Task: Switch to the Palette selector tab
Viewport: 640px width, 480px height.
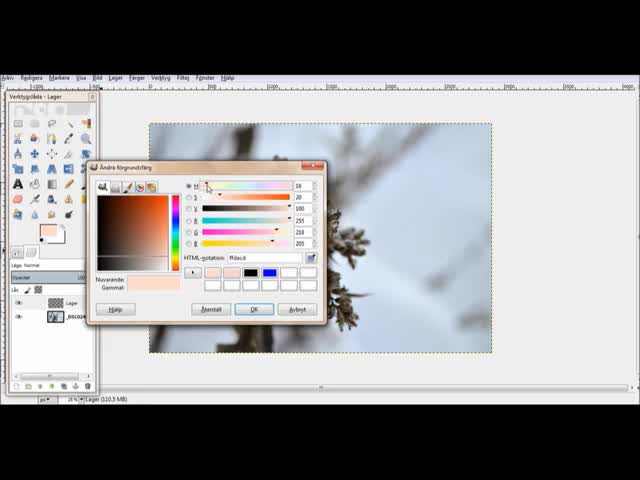Action: click(151, 187)
